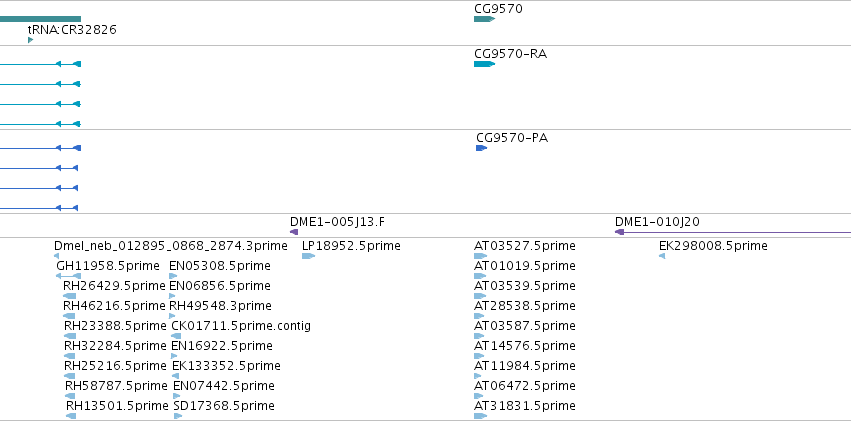
Task: Select the EK298008.5prime EST arrow
Action: pos(662,256)
